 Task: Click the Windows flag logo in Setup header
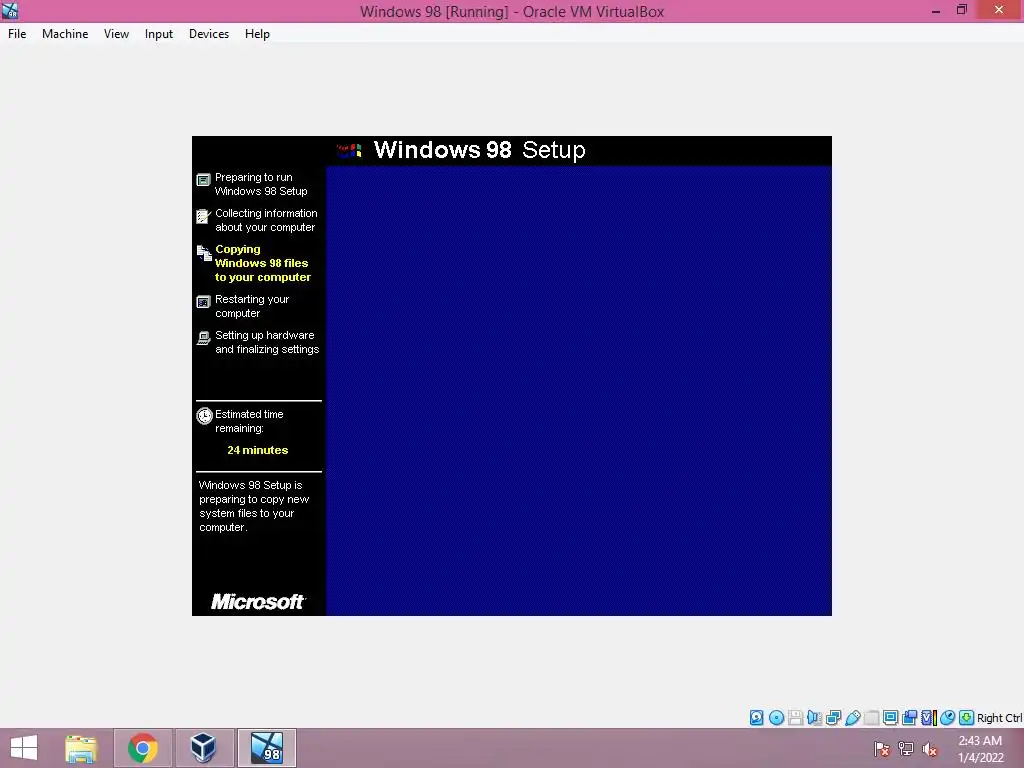pos(349,151)
